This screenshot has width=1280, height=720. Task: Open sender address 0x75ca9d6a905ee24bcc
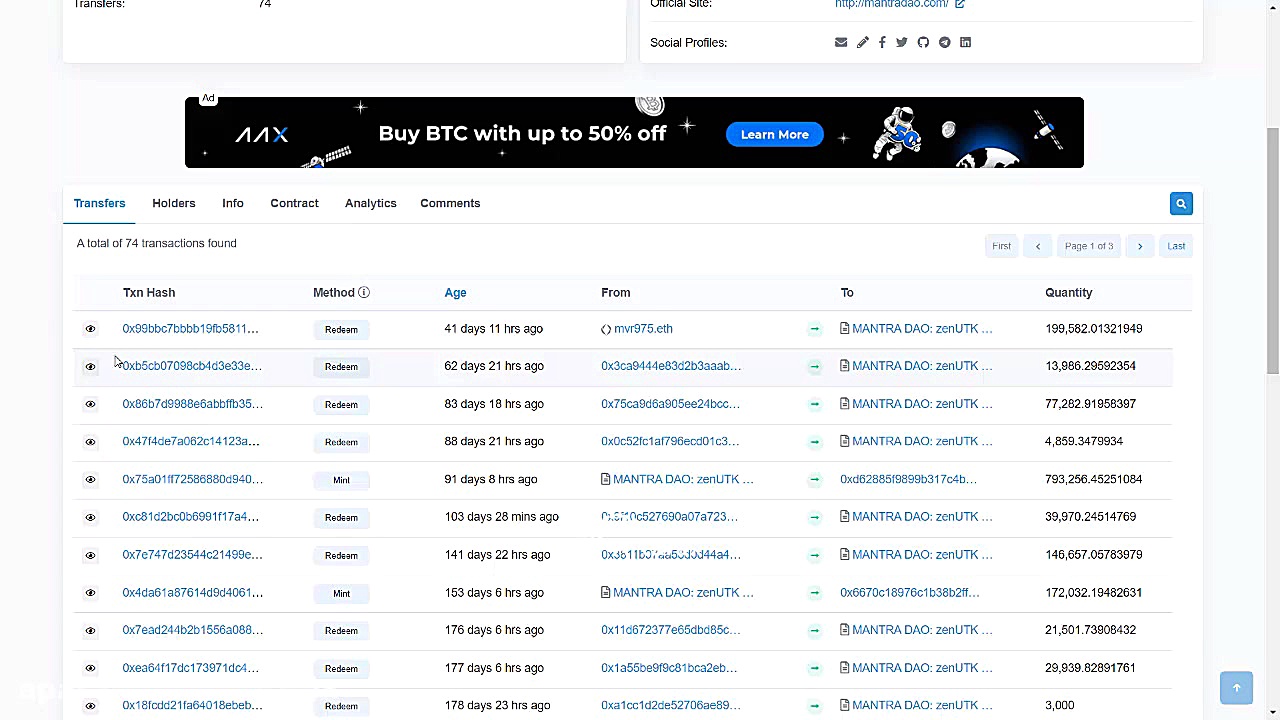[670, 404]
